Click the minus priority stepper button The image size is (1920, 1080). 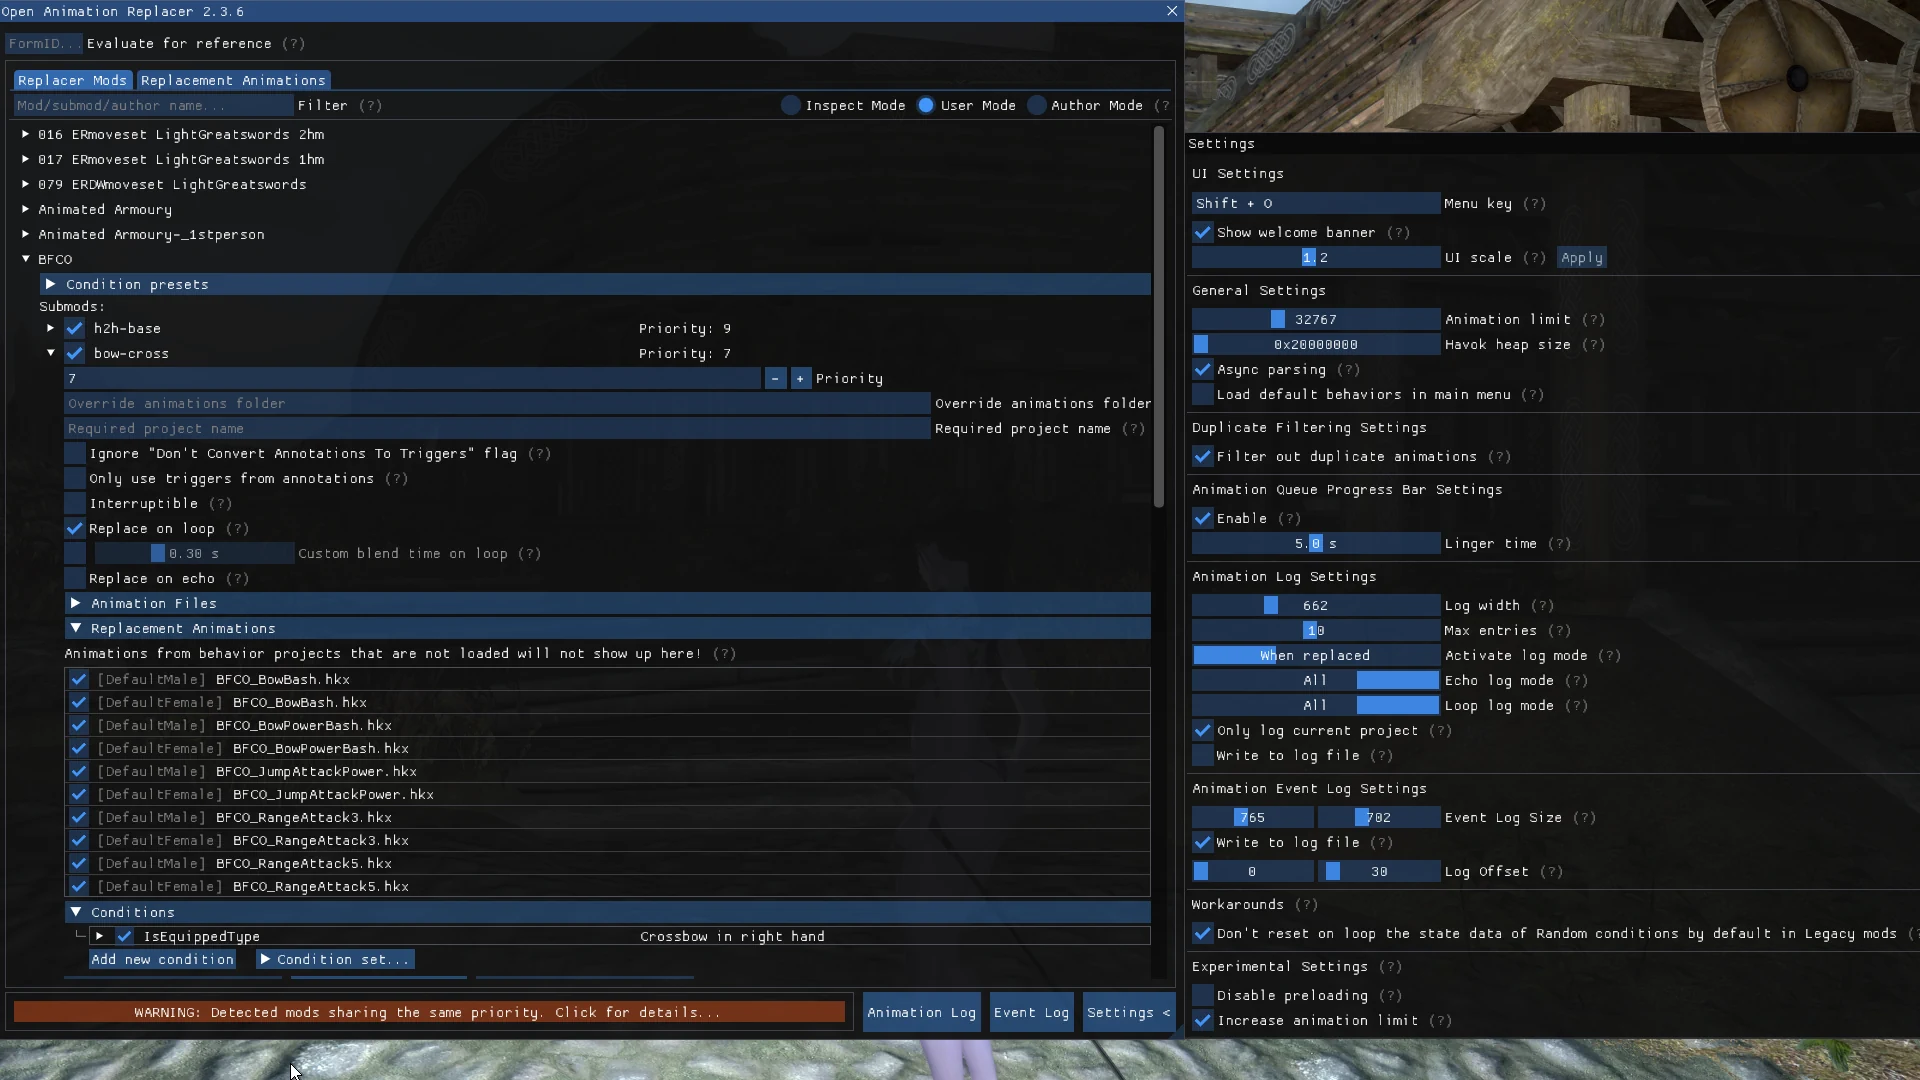coord(776,379)
